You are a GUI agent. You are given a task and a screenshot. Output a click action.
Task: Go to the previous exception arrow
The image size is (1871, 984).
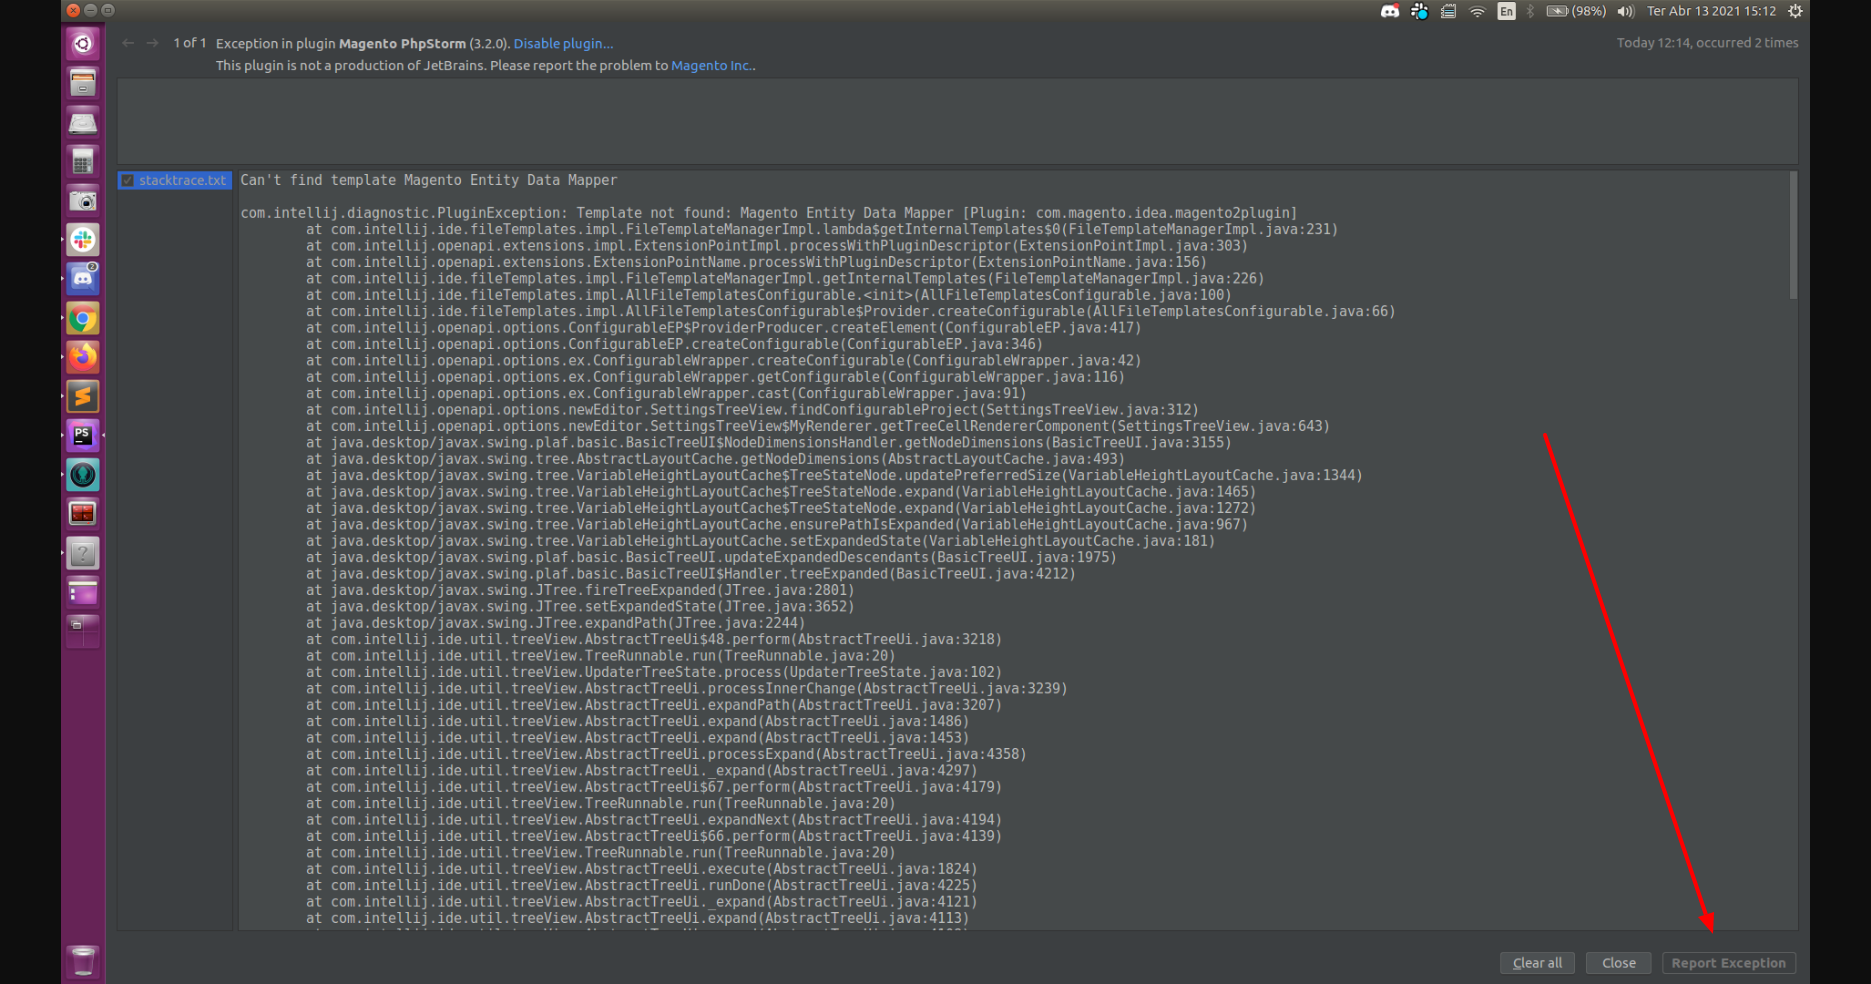pyautogui.click(x=128, y=43)
